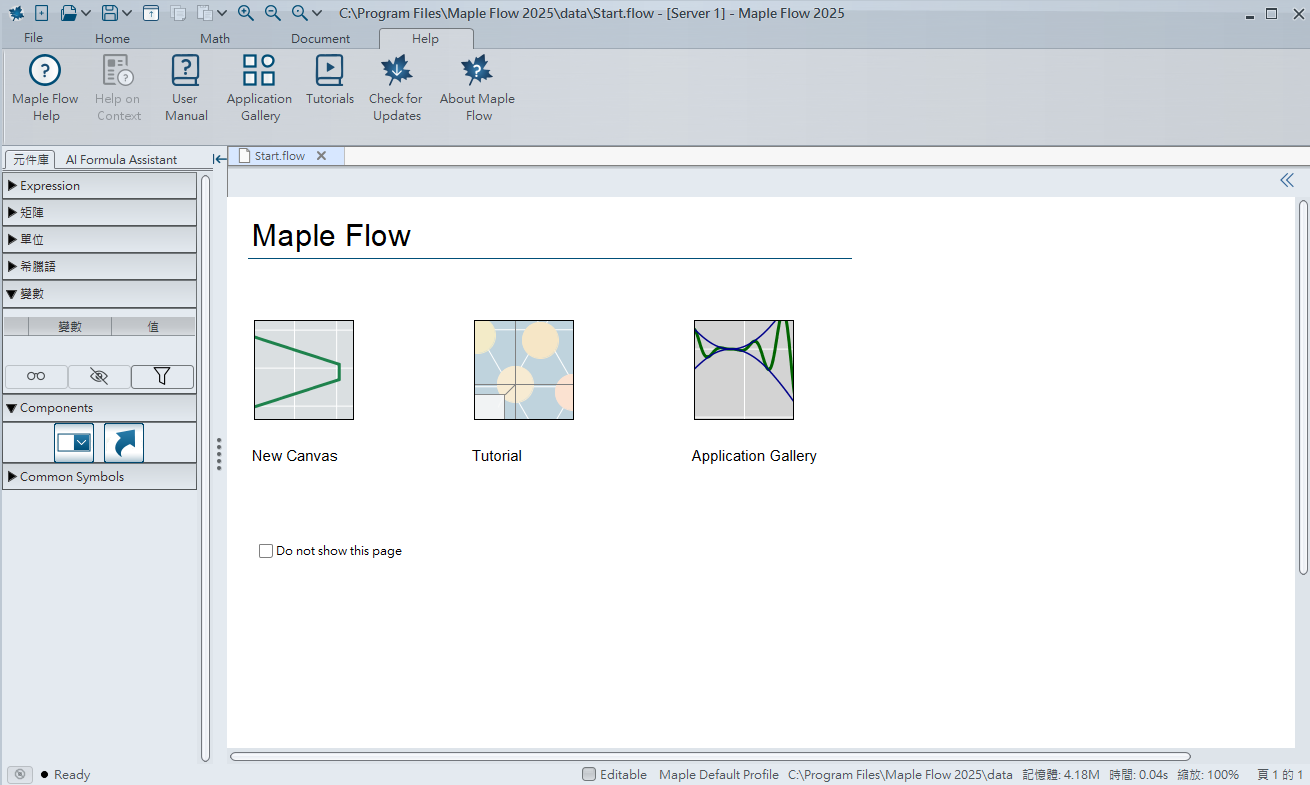1310x785 pixels.
Task: Switch to the AI Formula Assistant tab
Action: click(x=121, y=159)
